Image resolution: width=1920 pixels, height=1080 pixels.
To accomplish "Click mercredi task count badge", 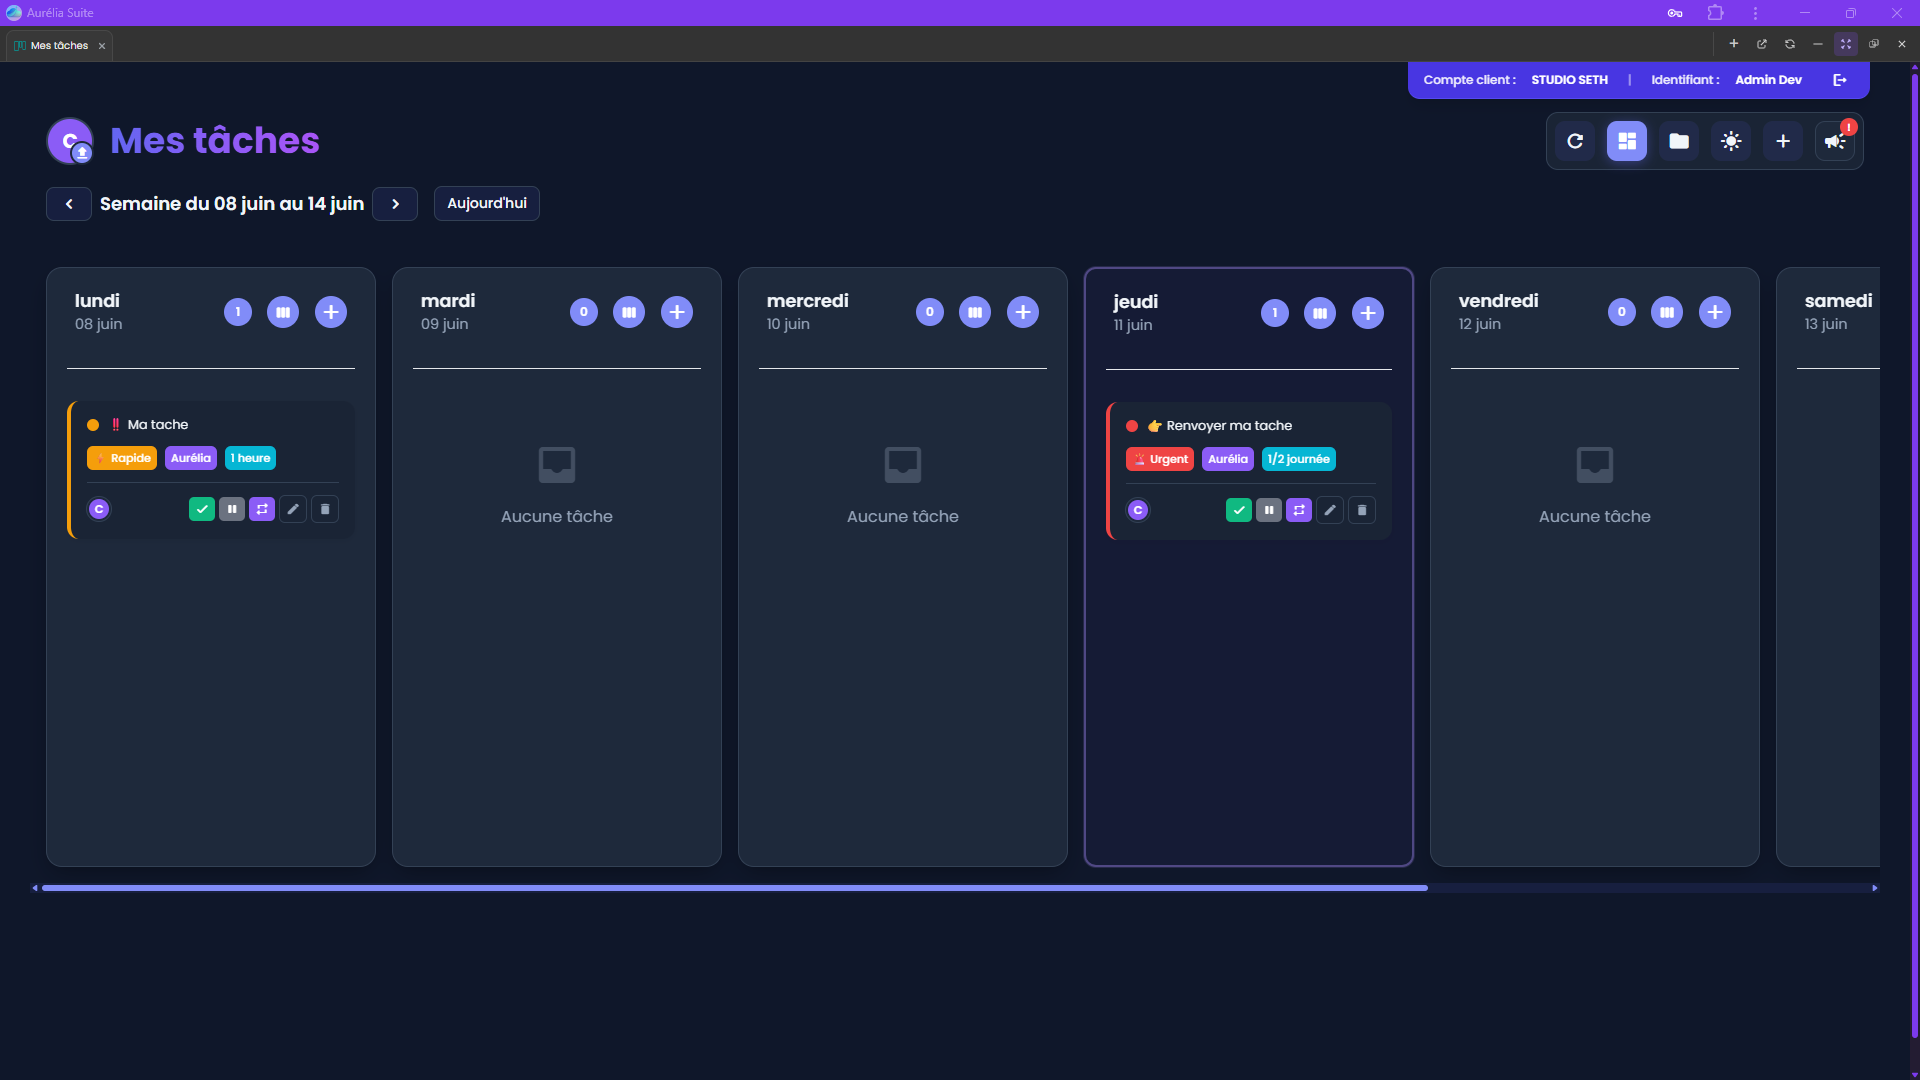I will [x=930, y=312].
